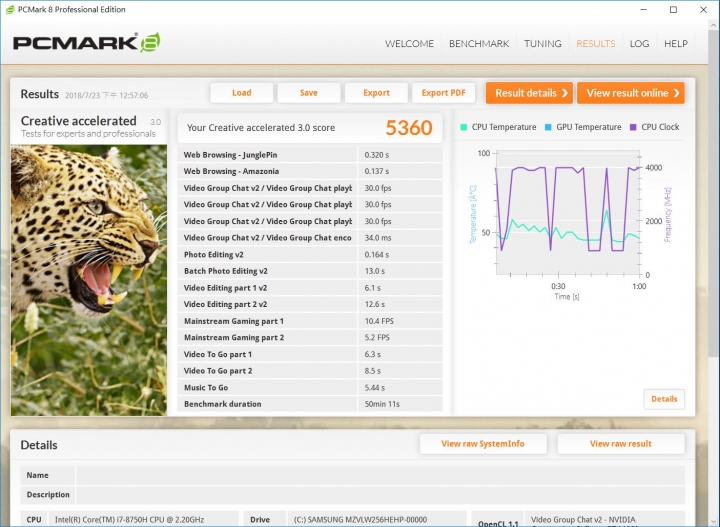This screenshot has height=527, width=720.
Task: Click the Video Group Chat encoding row
Action: tap(310, 238)
